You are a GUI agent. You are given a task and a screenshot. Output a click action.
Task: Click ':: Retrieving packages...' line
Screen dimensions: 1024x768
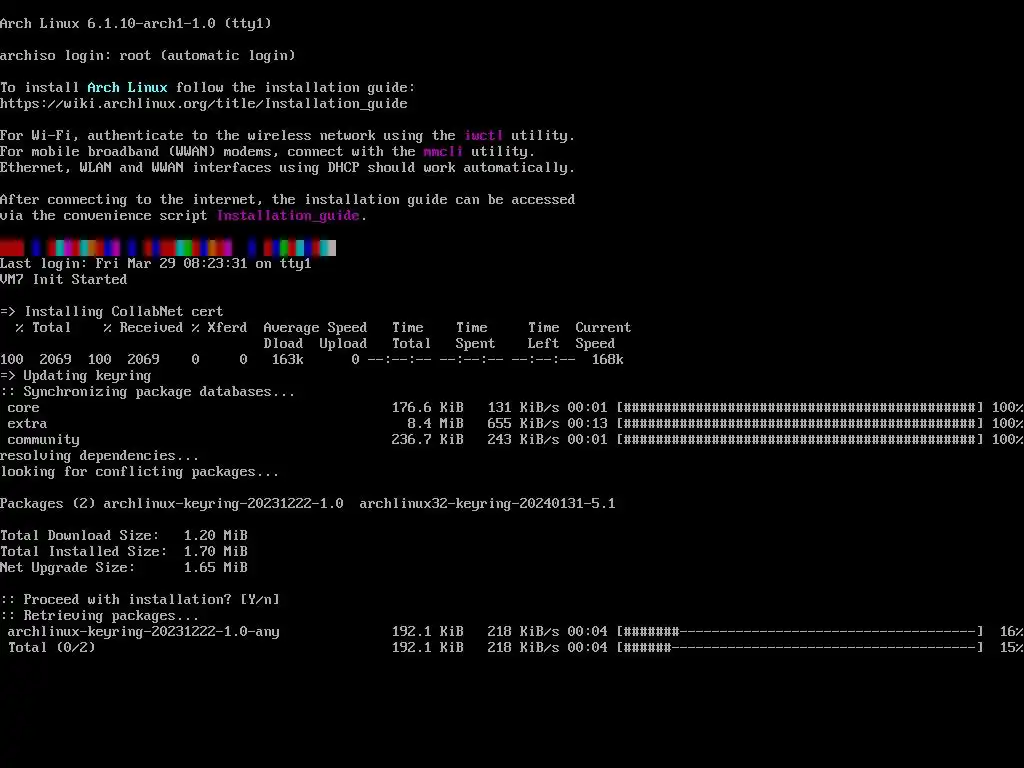(99, 615)
